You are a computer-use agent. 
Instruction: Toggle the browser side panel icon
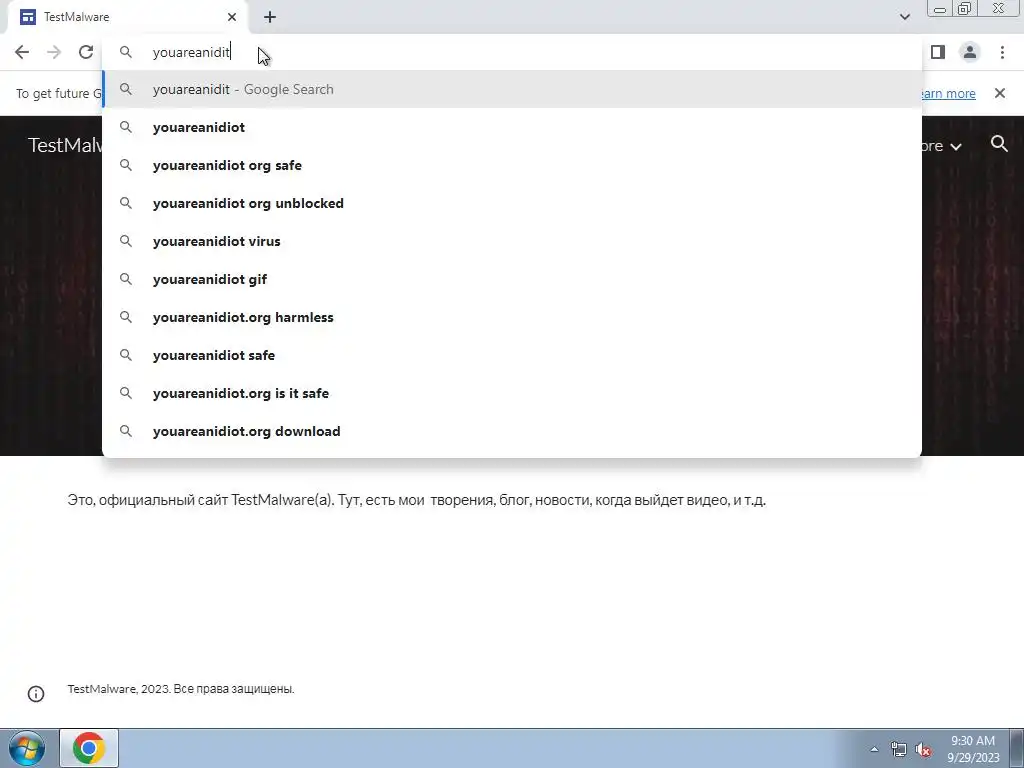coord(938,52)
